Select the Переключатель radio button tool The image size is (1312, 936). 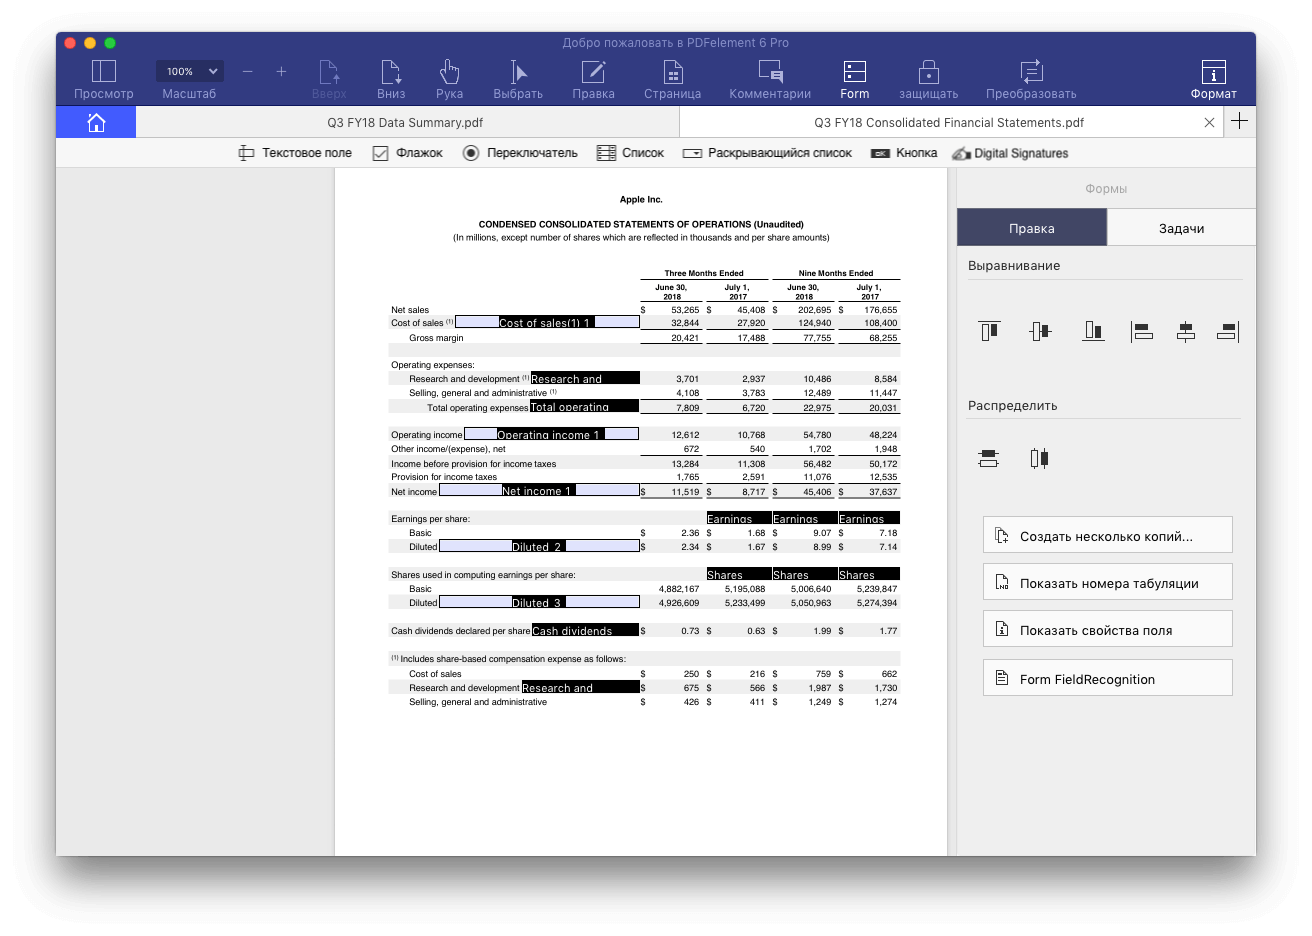520,153
